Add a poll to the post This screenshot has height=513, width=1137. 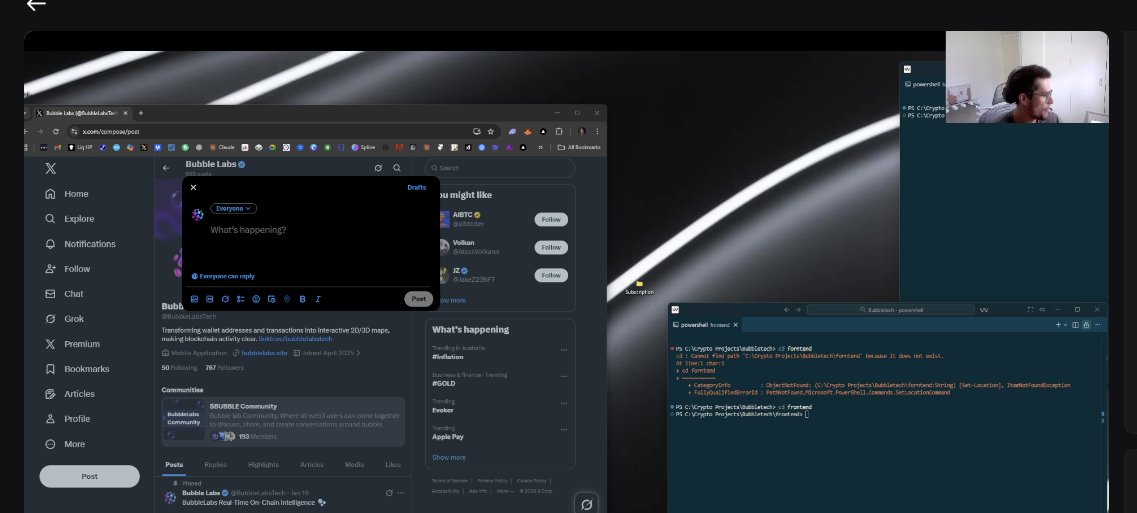241,299
